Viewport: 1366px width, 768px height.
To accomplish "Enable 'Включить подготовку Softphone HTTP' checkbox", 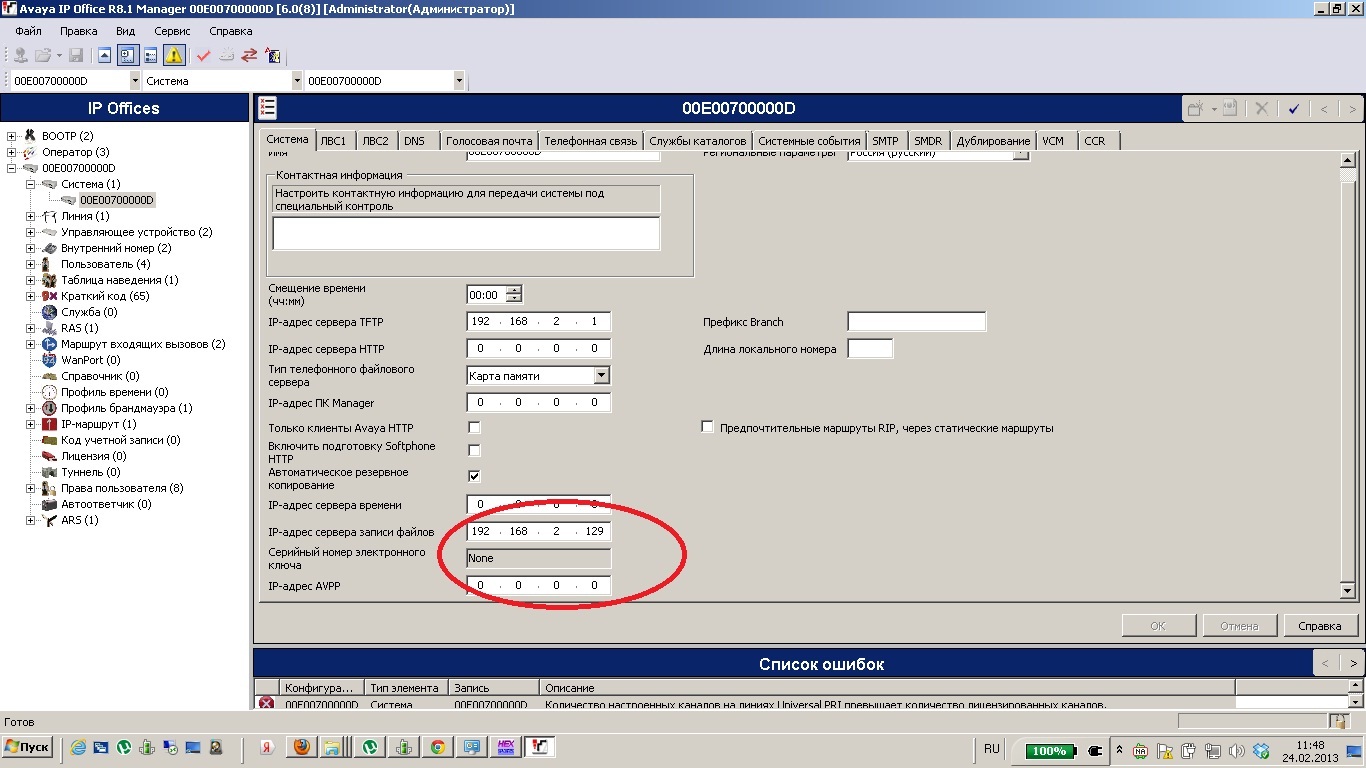I will tap(474, 451).
